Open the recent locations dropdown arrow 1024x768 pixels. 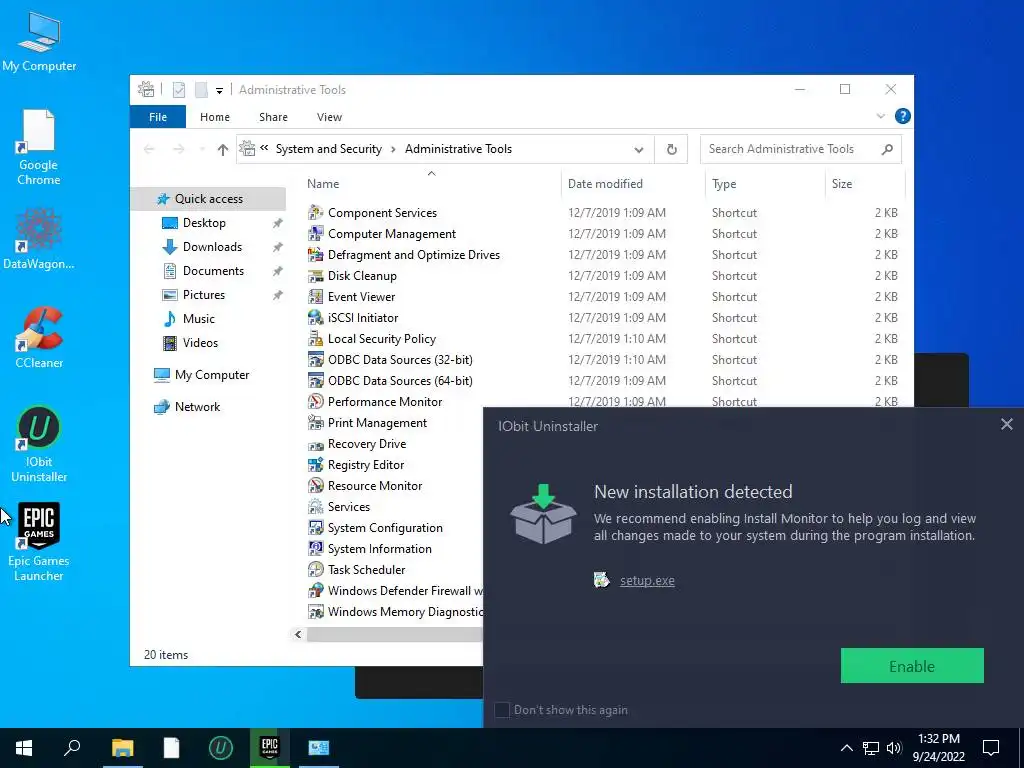202,150
